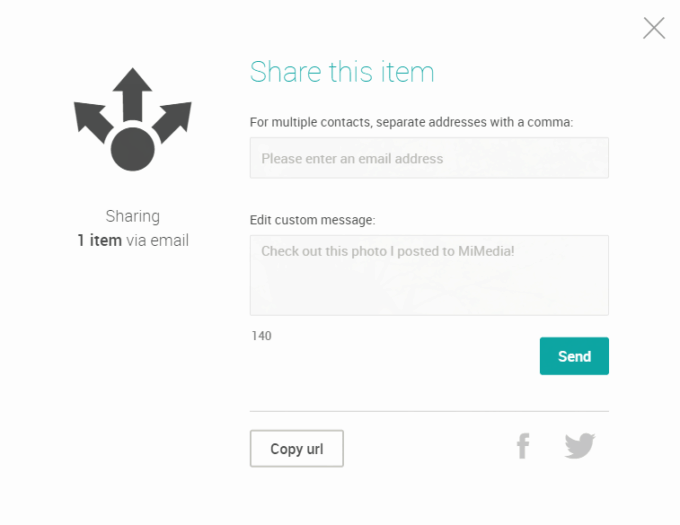Click the 140 character counter
The height and width of the screenshot is (525, 680).
click(x=261, y=336)
